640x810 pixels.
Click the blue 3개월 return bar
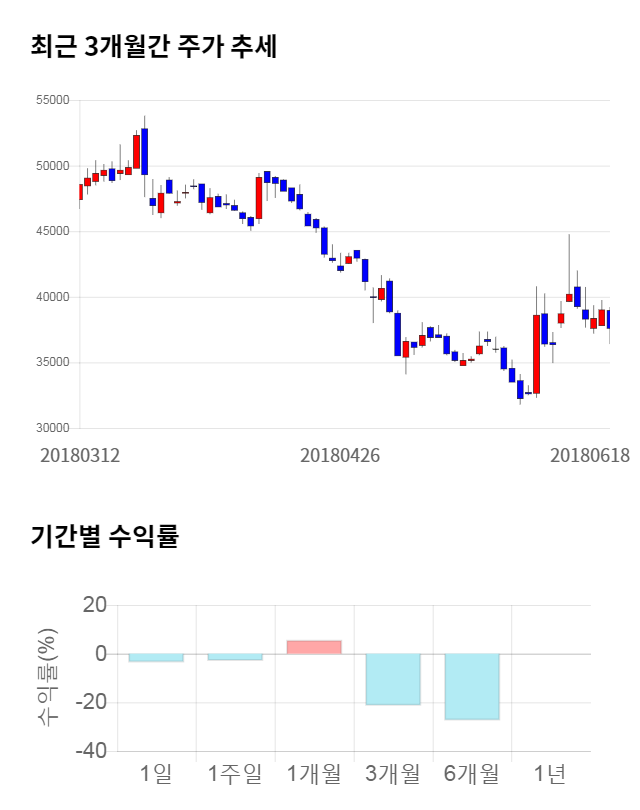pos(393,679)
